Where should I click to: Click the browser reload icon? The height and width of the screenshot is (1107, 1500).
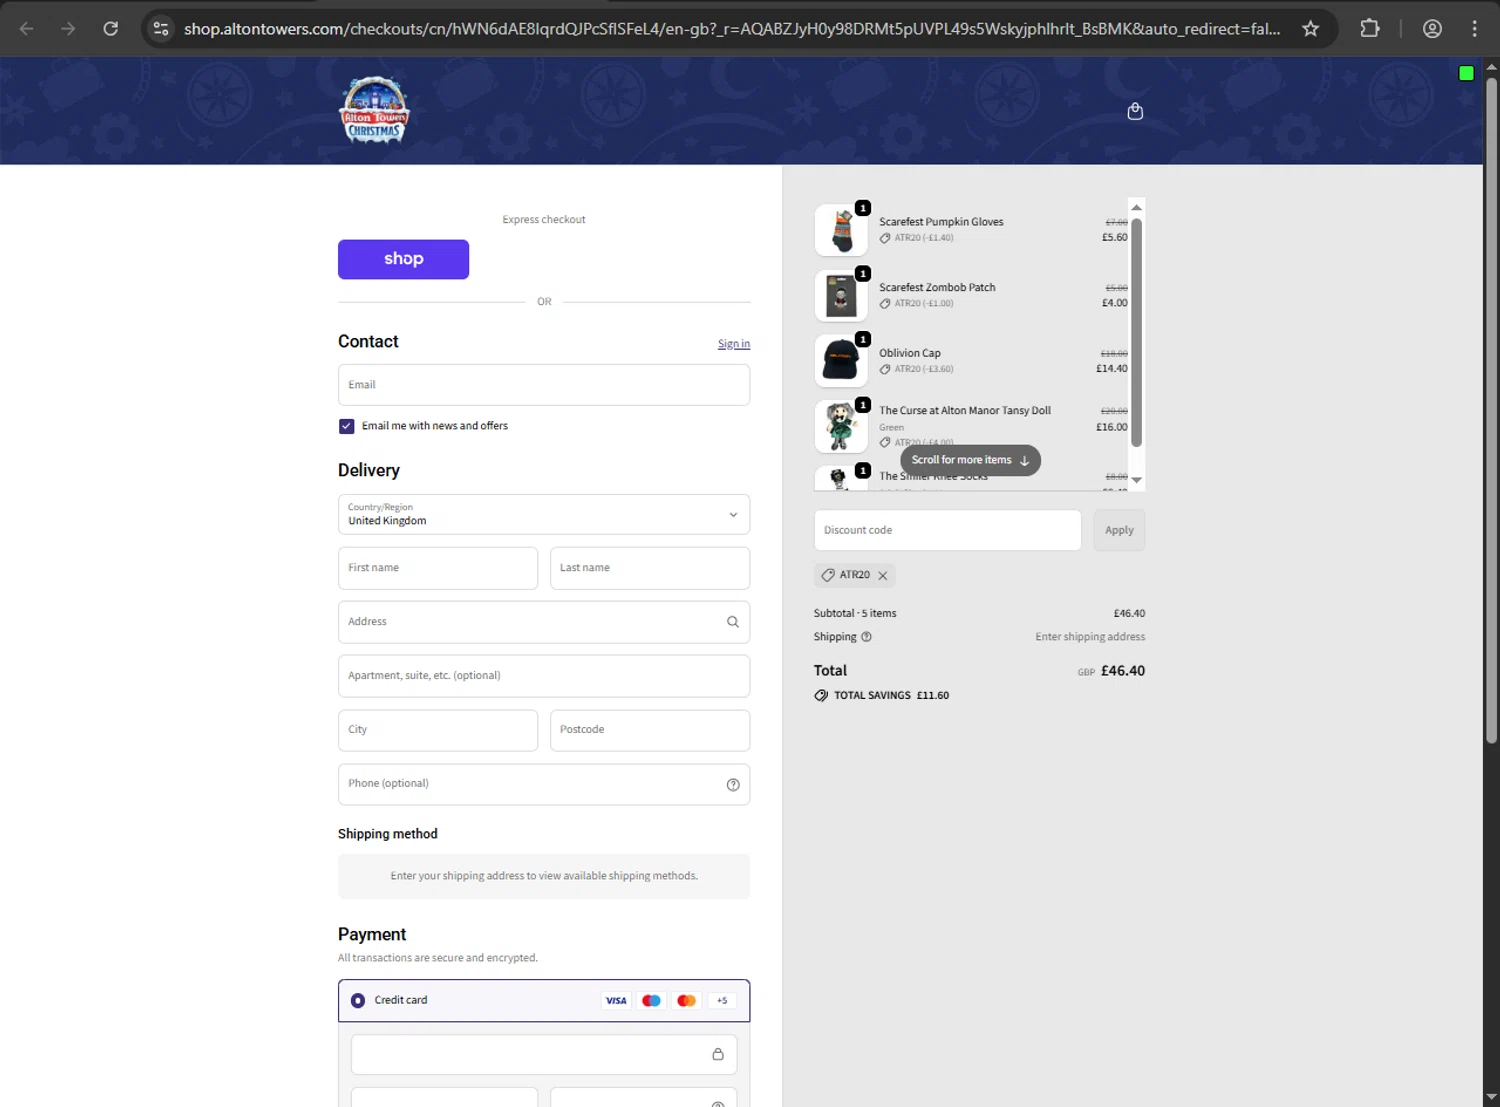111,28
